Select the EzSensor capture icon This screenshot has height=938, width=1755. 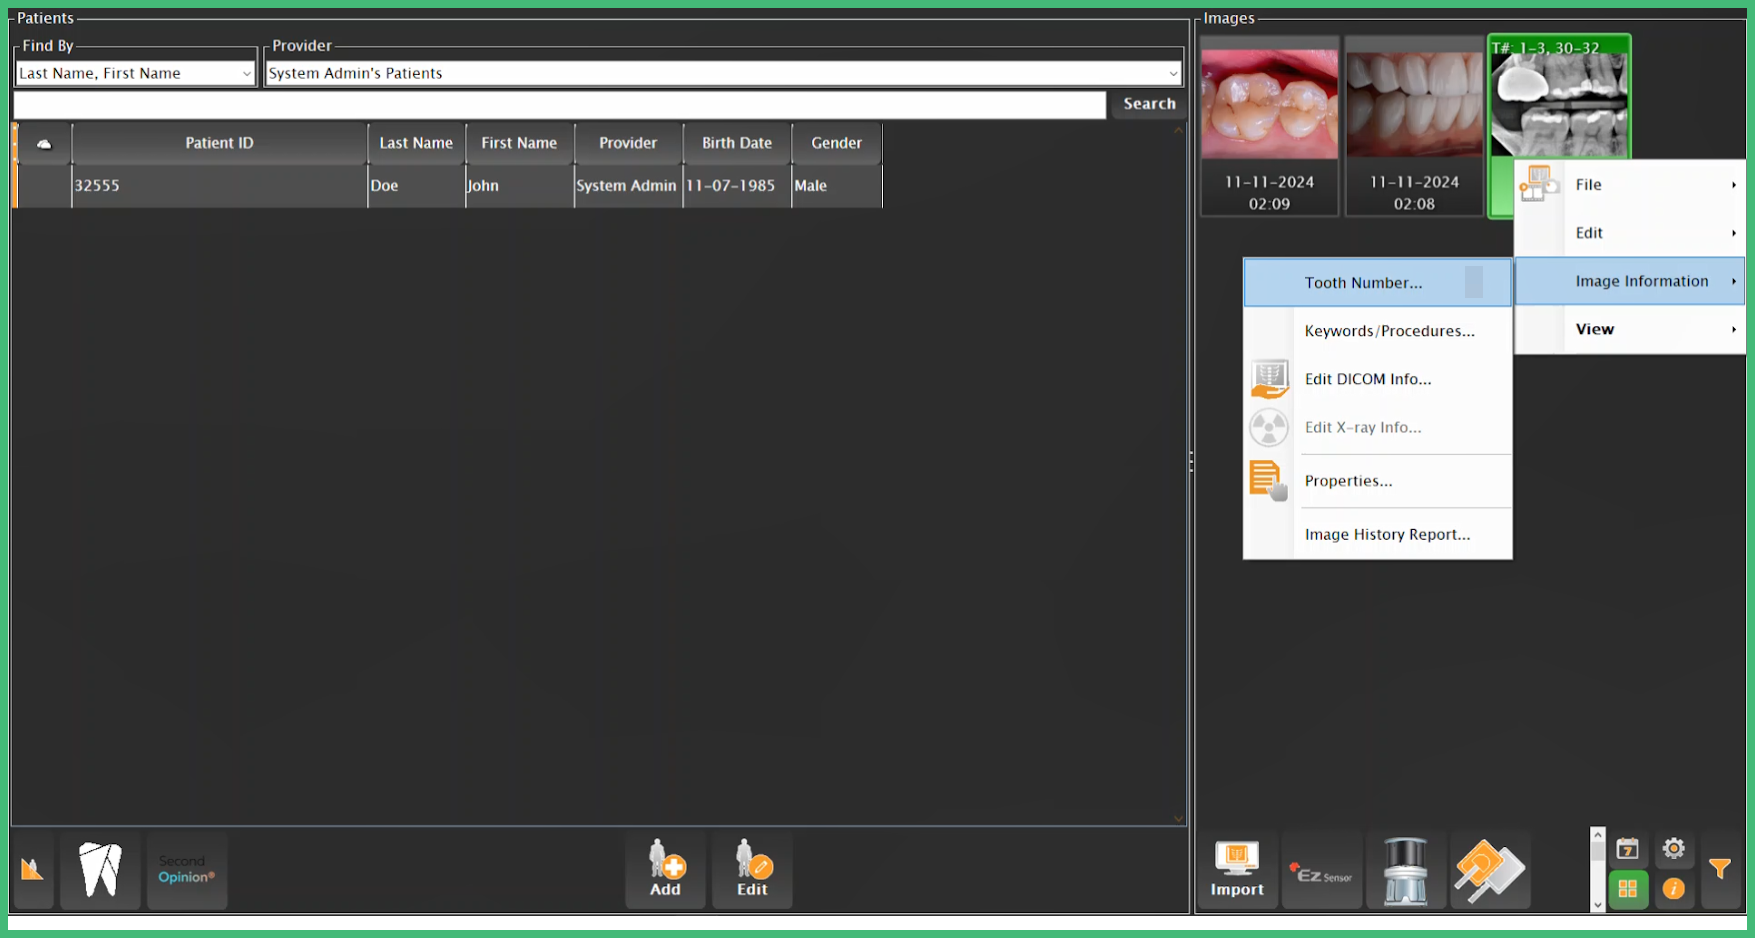[1322, 868]
